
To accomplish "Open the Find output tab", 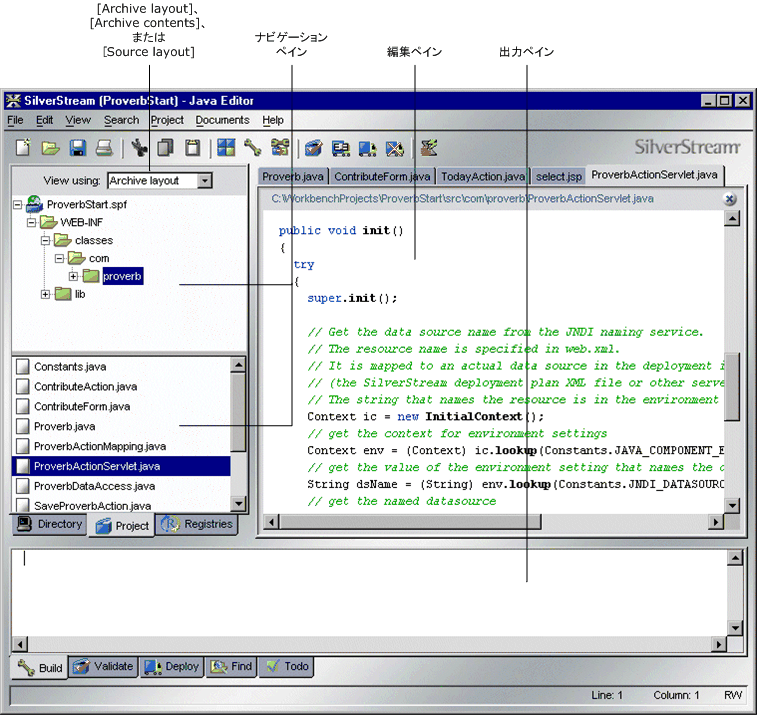I will click(232, 667).
